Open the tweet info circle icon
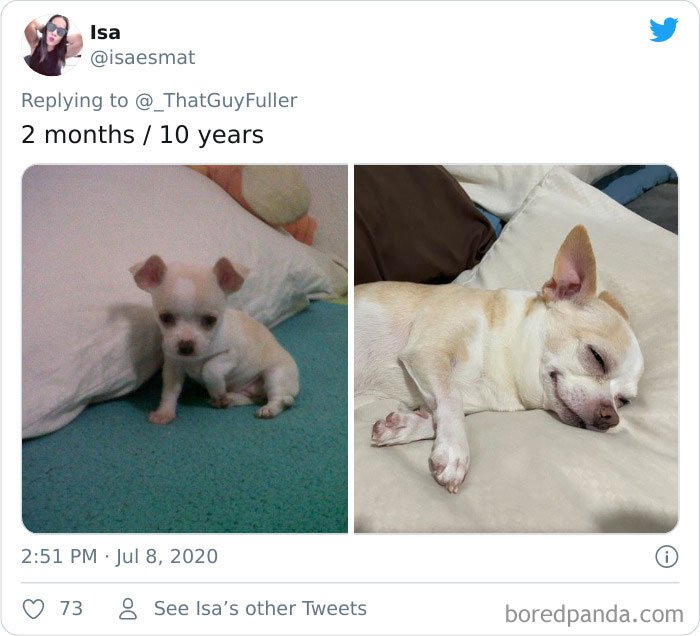The height and width of the screenshot is (636, 700). click(667, 557)
